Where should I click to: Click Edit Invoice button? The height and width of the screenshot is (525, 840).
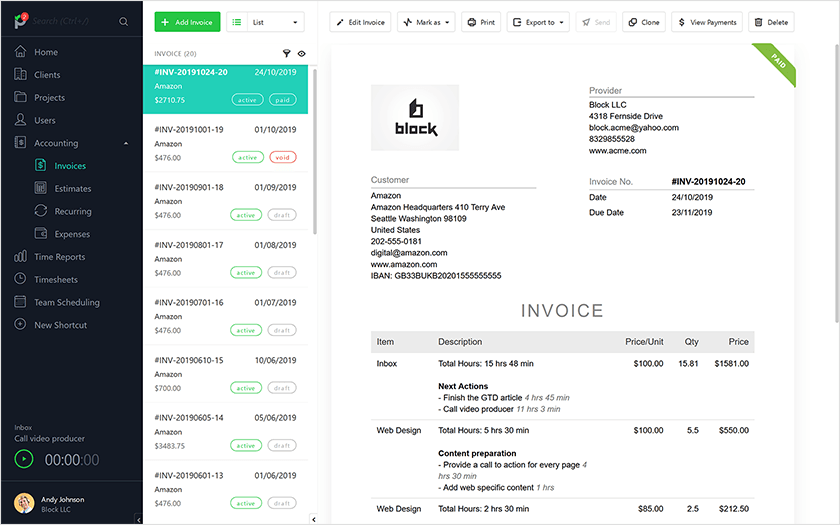[361, 22]
